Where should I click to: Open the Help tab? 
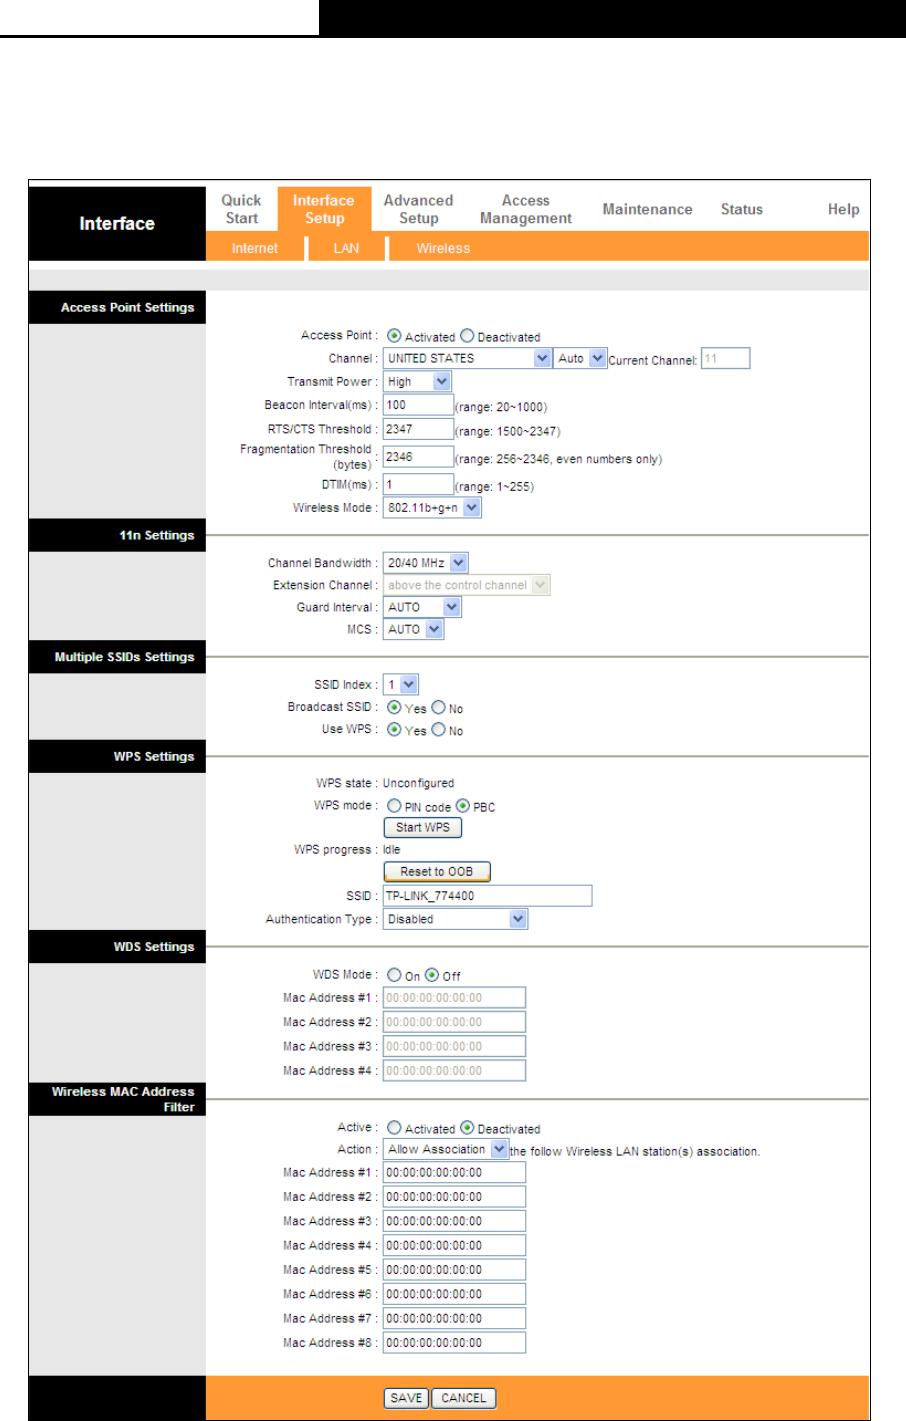pyautogui.click(x=843, y=209)
